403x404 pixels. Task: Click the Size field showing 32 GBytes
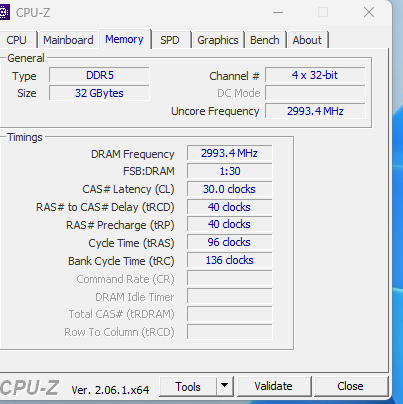coord(99,93)
